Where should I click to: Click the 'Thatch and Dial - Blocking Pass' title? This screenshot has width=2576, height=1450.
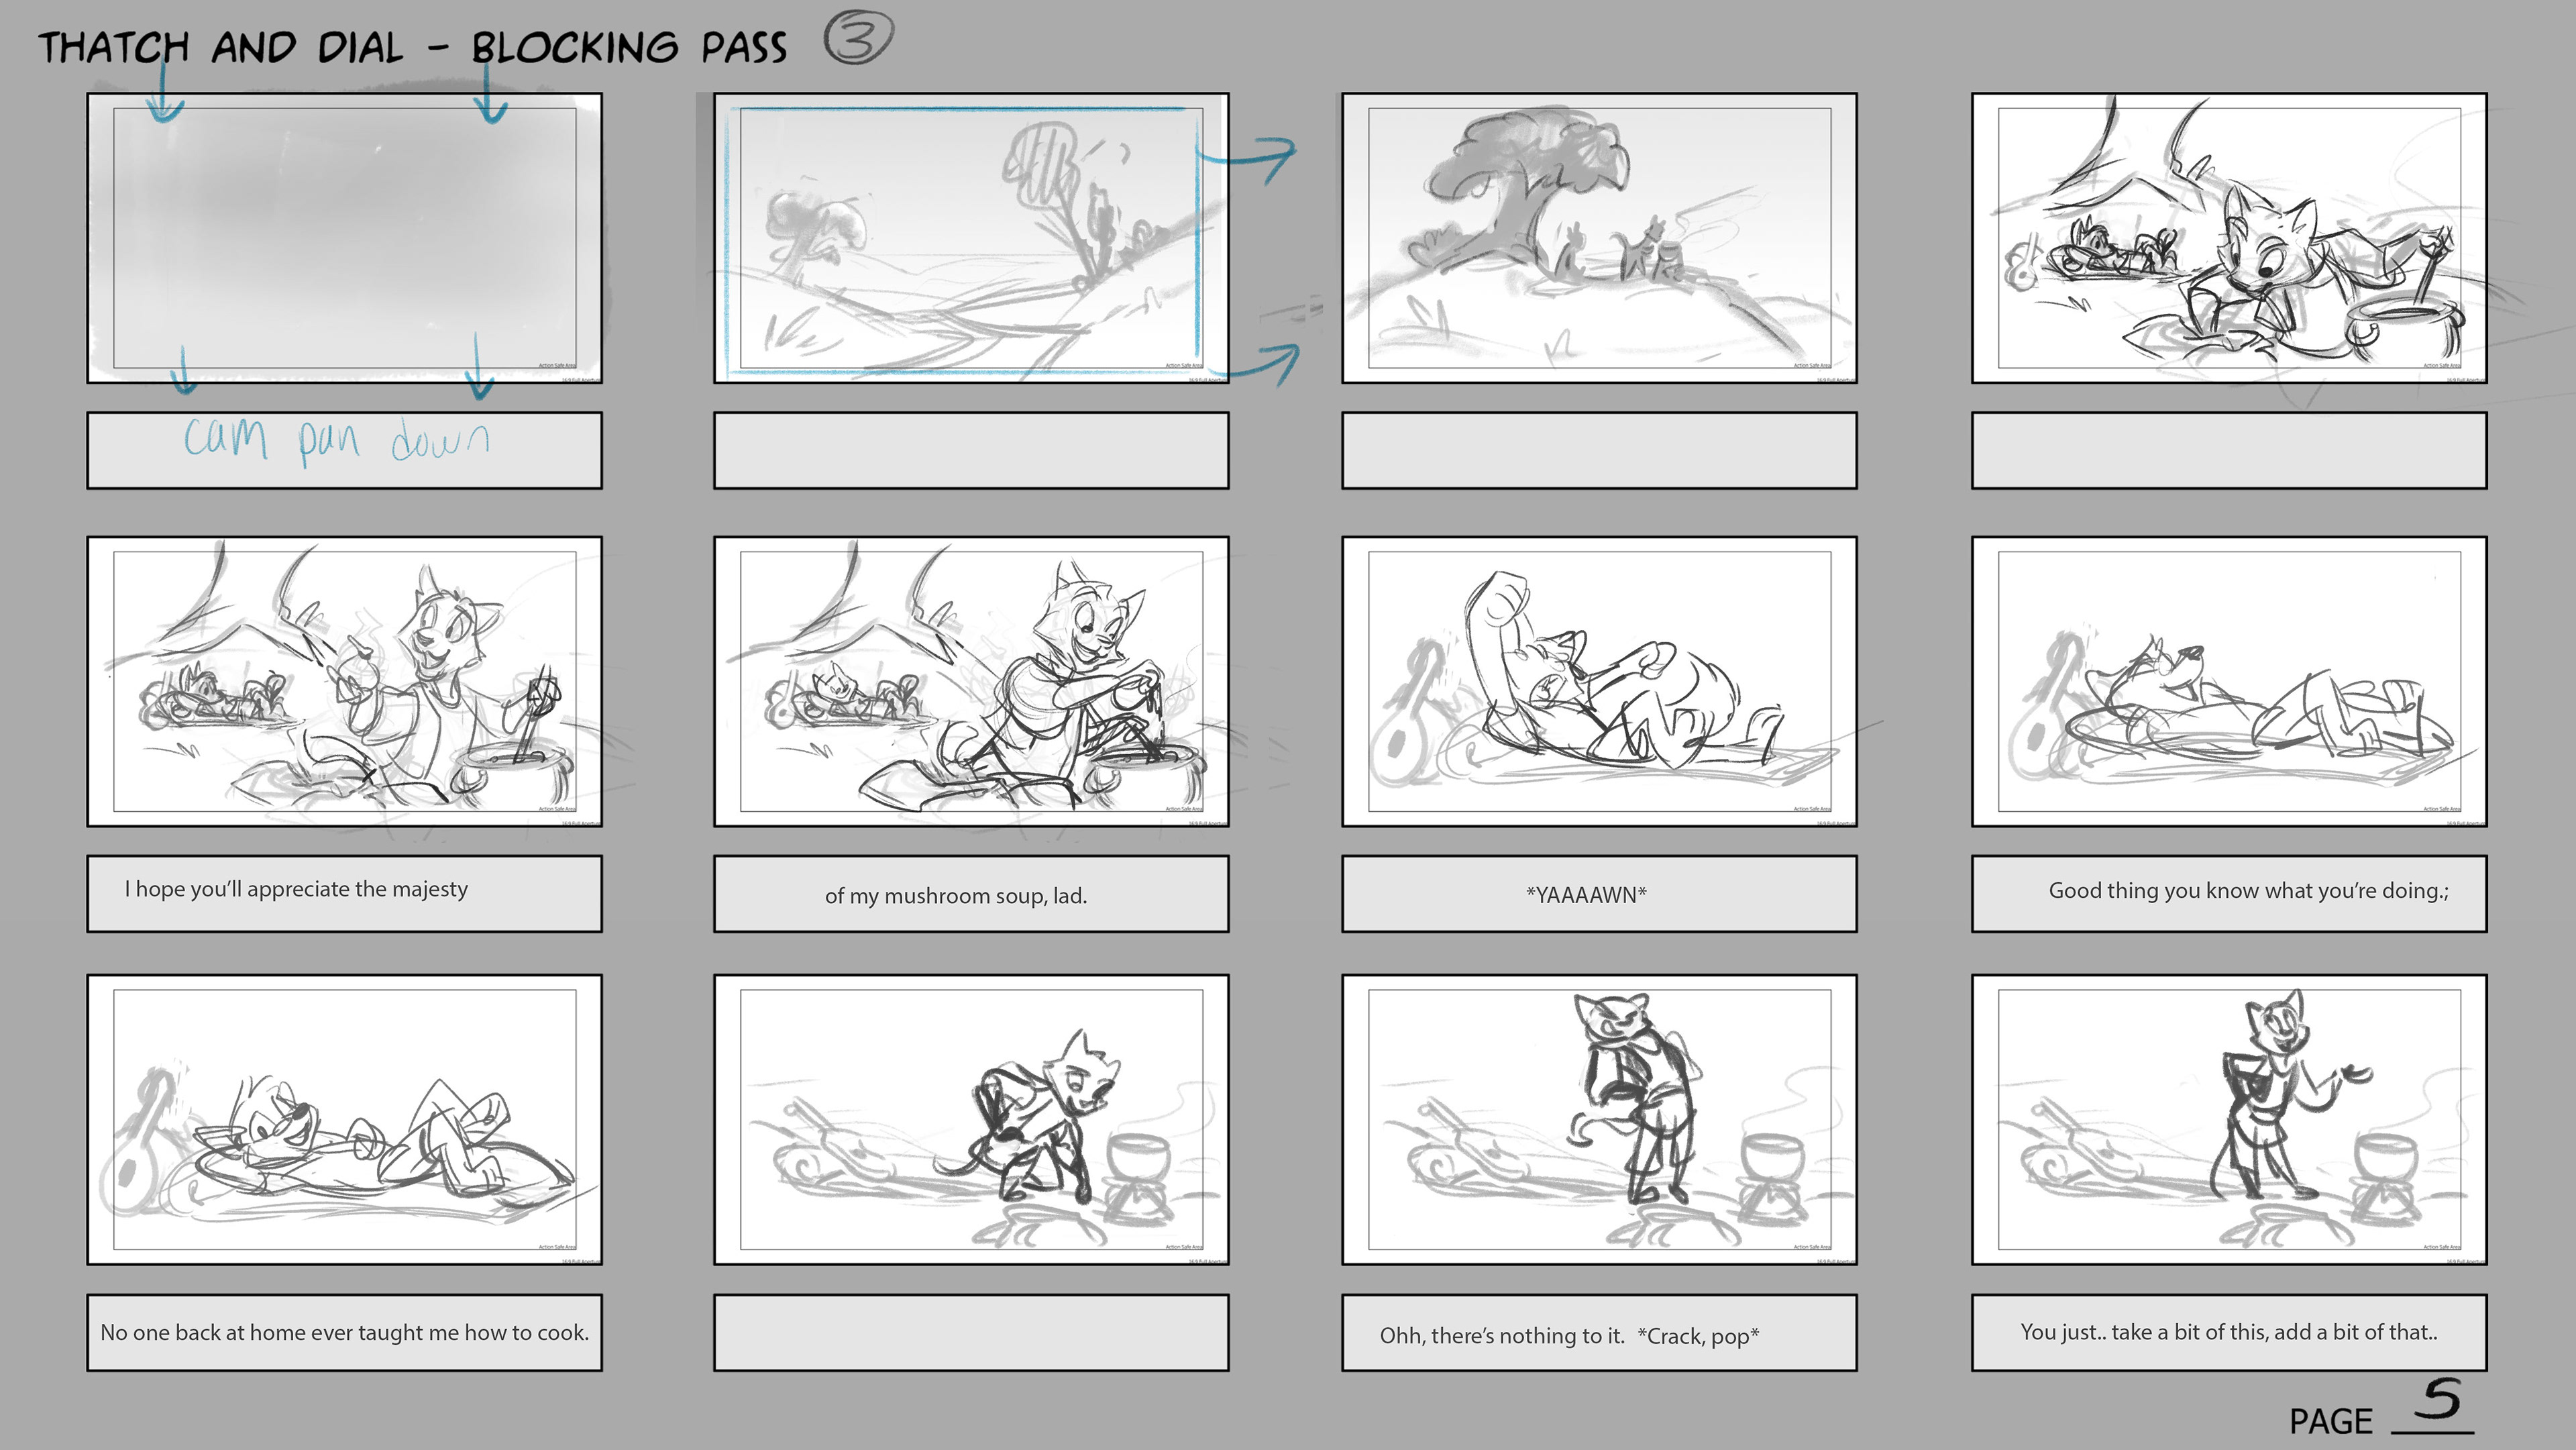click(412, 47)
